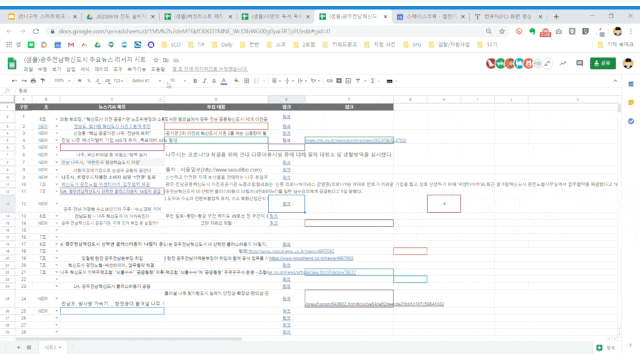Open the fill color picker
This screenshot has height=360, width=640.
[236, 81]
